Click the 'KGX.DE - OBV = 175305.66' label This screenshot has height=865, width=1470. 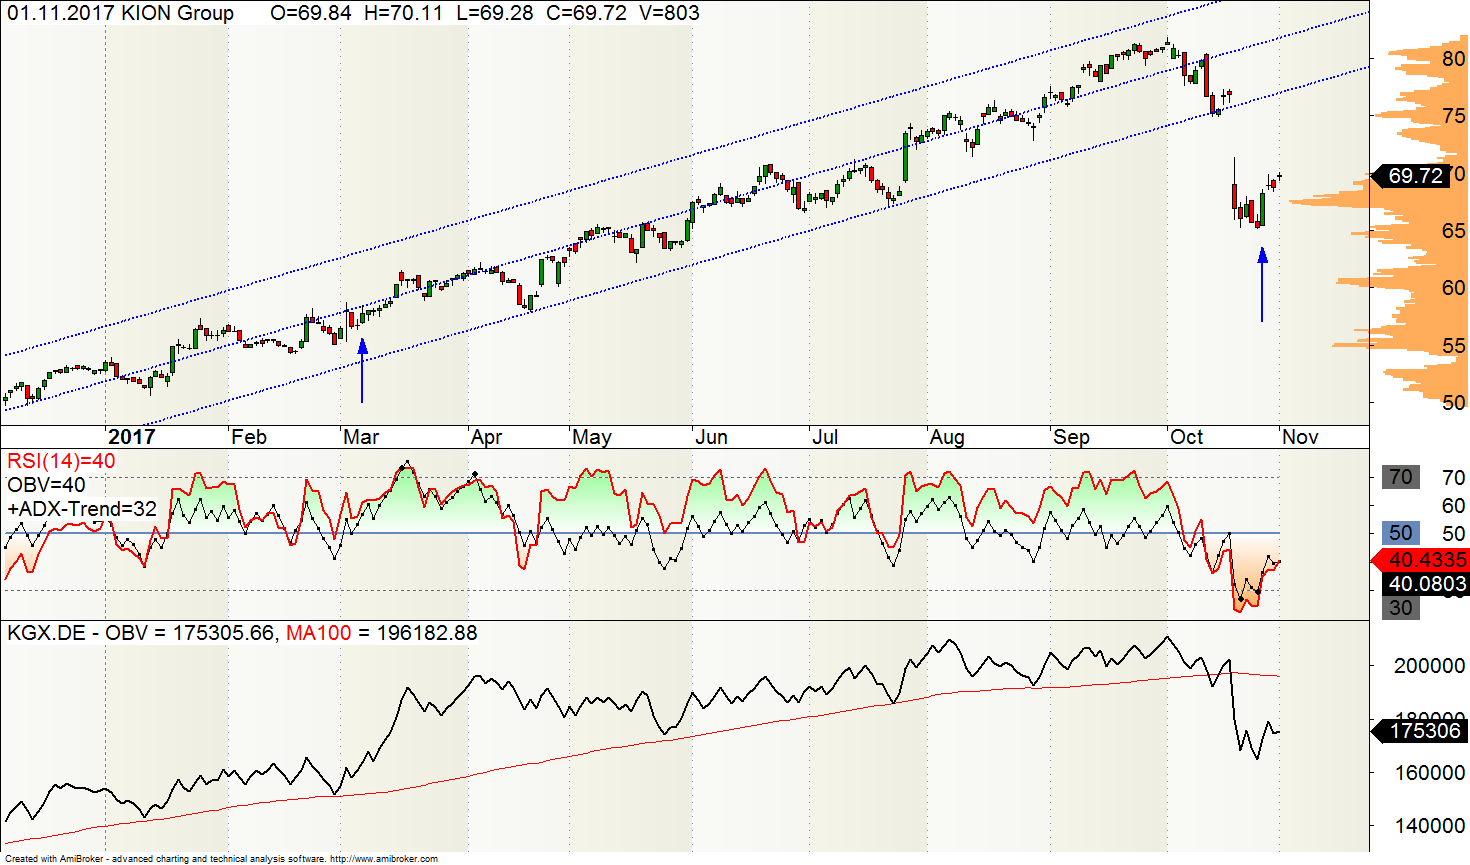coord(141,633)
